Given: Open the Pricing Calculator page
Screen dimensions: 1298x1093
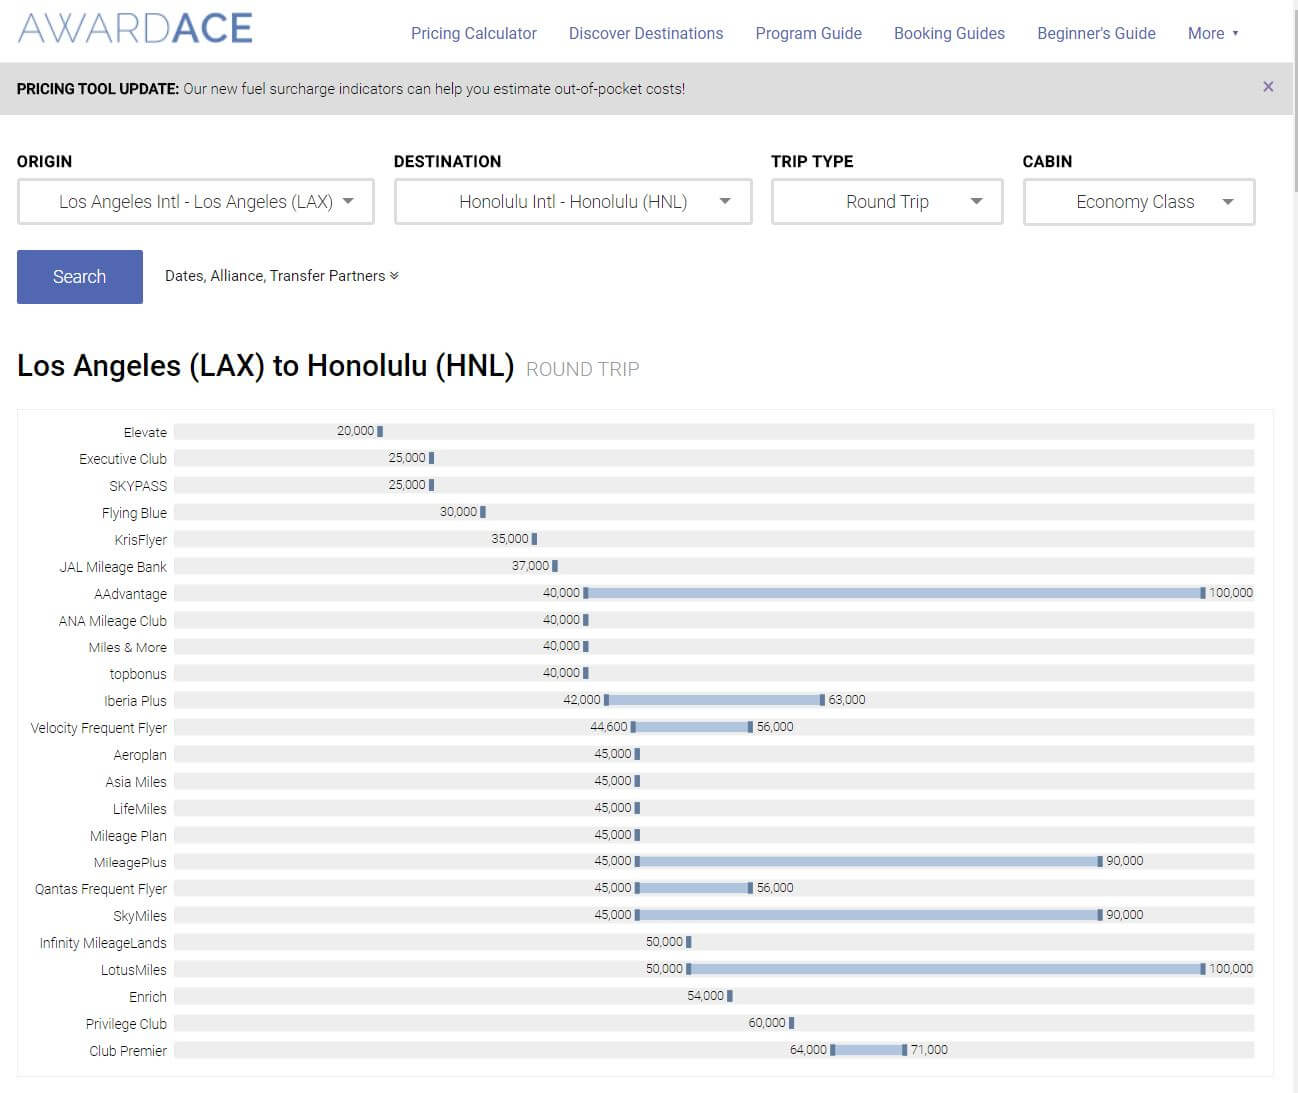Looking at the screenshot, I should point(474,33).
